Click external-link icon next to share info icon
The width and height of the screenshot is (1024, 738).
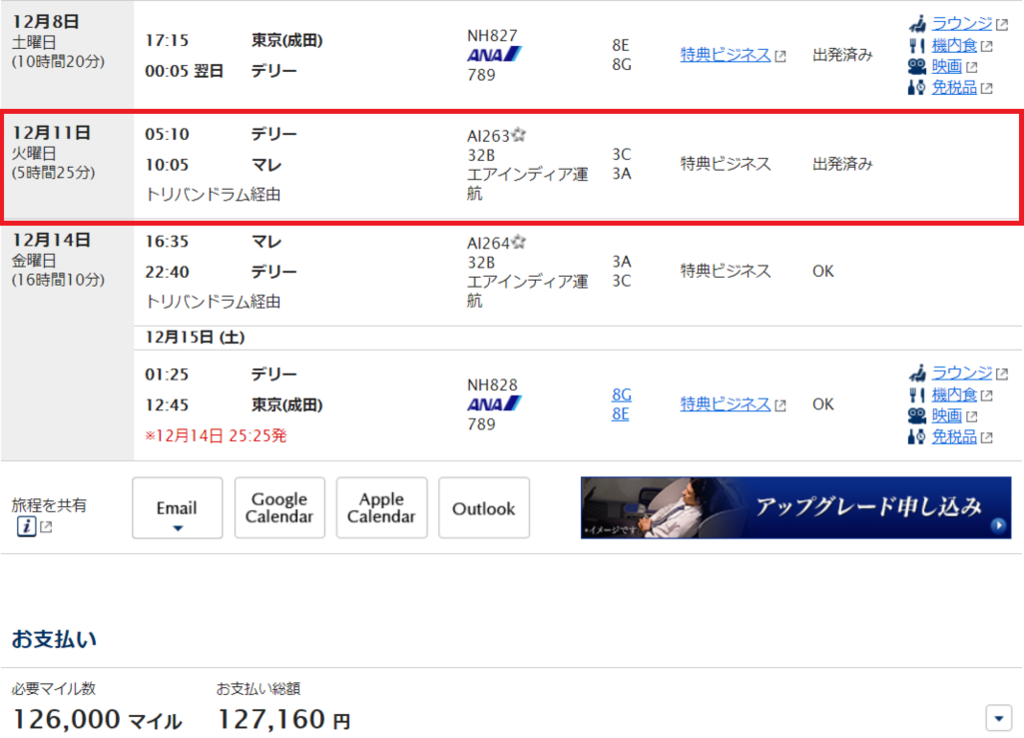[46, 526]
